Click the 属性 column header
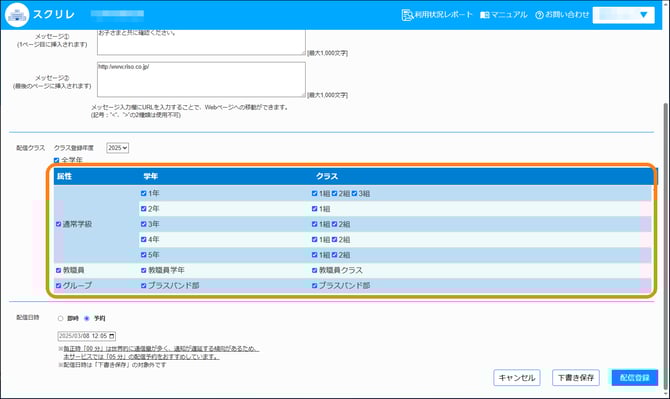This screenshot has height=399, width=670. [65, 176]
